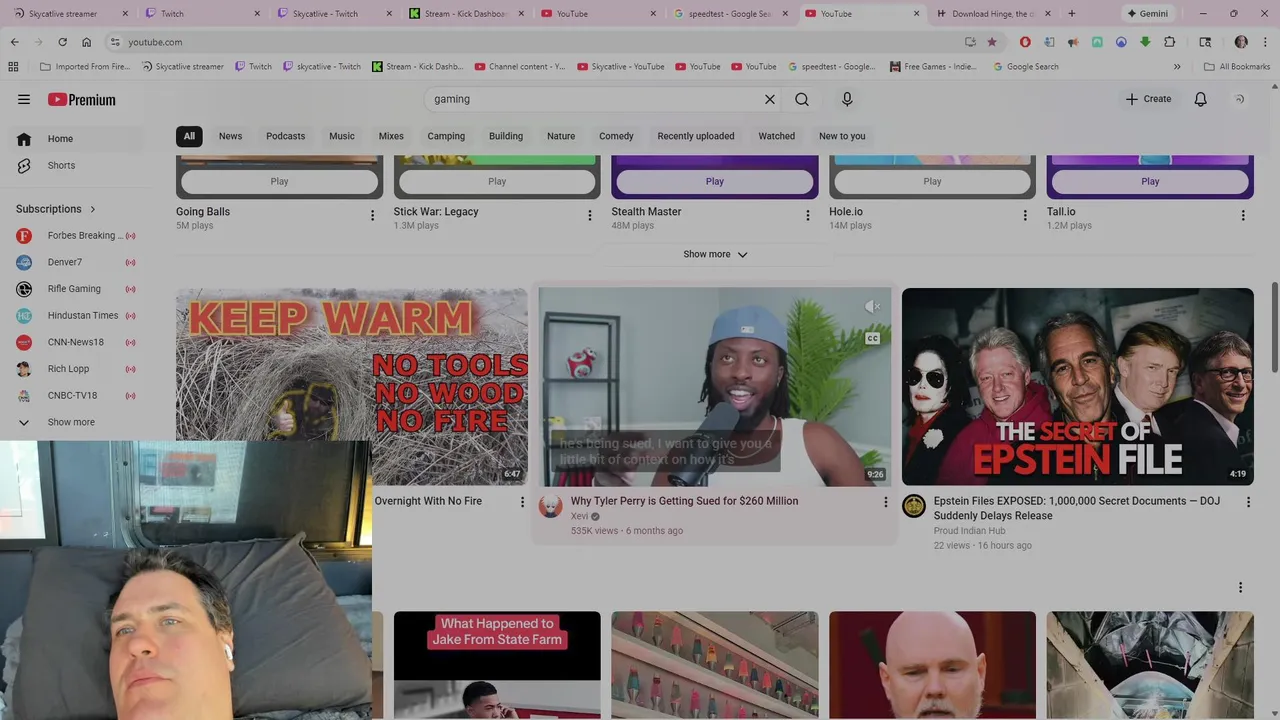Select the New to you chip
1280x720 pixels.
(x=842, y=136)
